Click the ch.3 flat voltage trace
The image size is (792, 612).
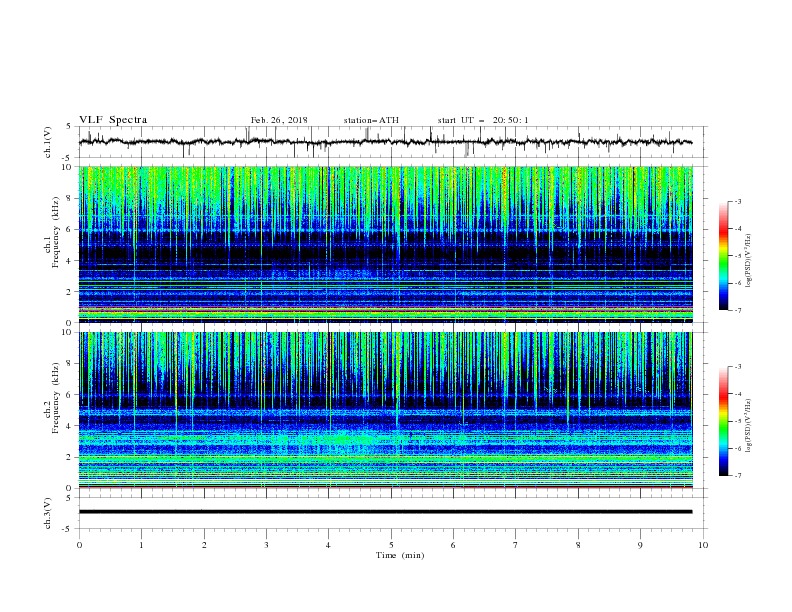point(385,512)
